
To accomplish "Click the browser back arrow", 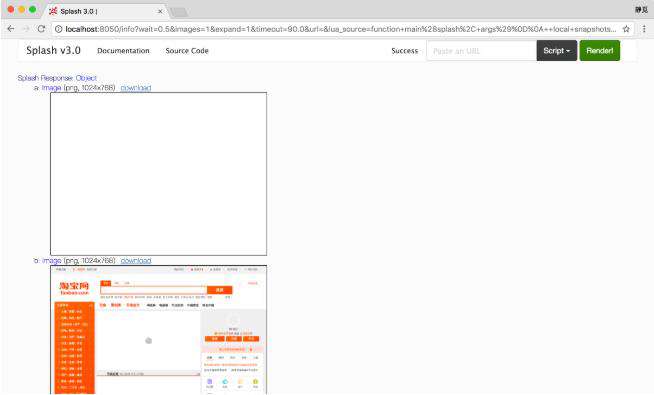I will click(x=11, y=29).
